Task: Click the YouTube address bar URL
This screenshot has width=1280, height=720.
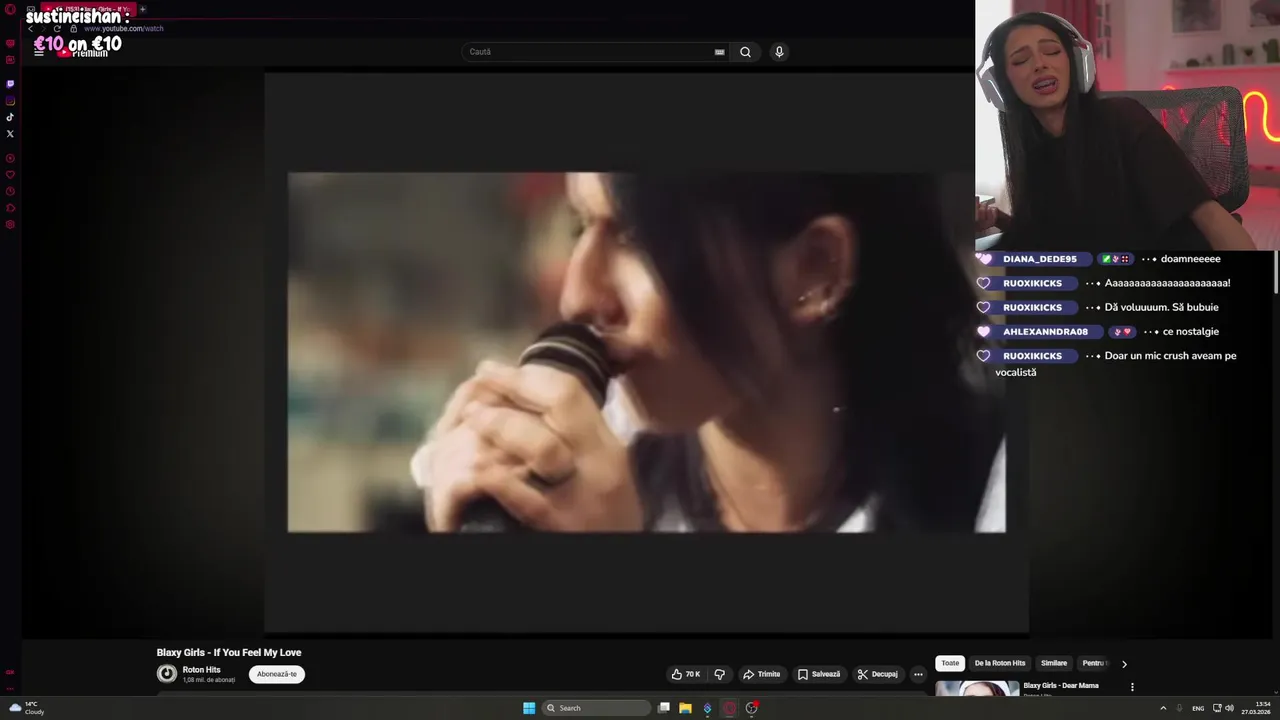Action: 123,28
